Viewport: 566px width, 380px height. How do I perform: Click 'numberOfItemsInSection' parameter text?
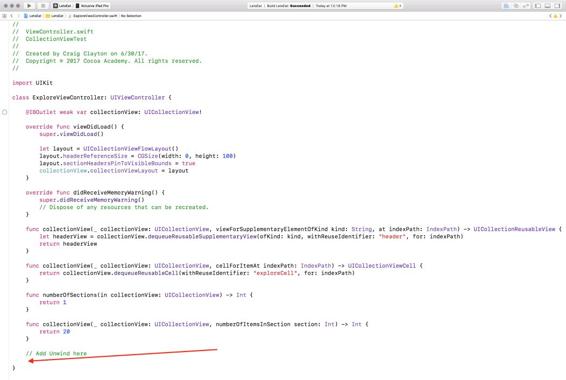[x=253, y=324]
